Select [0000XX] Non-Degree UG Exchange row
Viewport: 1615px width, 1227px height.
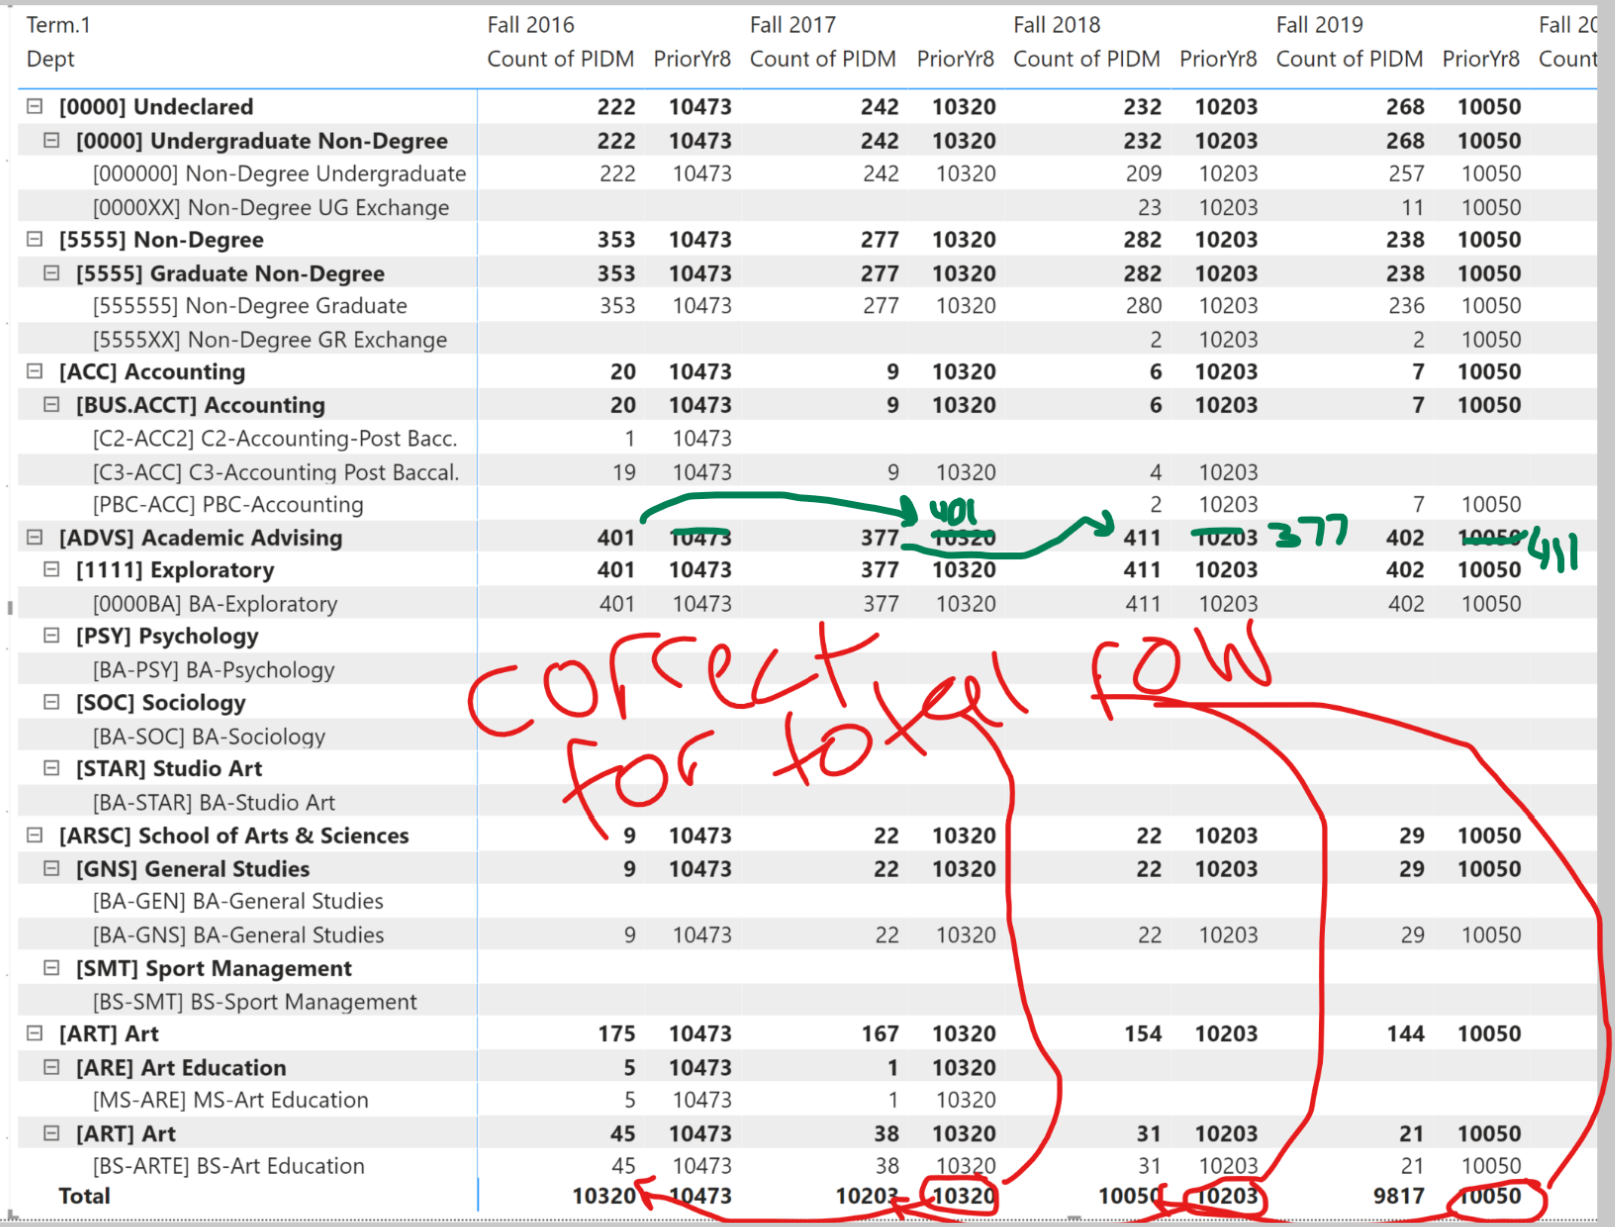(271, 207)
